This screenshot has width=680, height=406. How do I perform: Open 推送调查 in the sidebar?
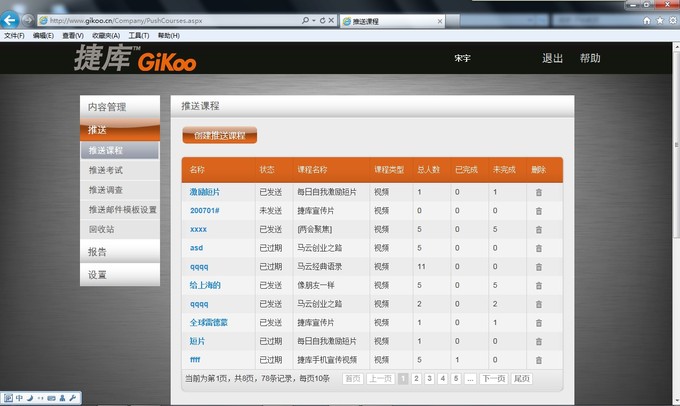pyautogui.click(x=120, y=190)
